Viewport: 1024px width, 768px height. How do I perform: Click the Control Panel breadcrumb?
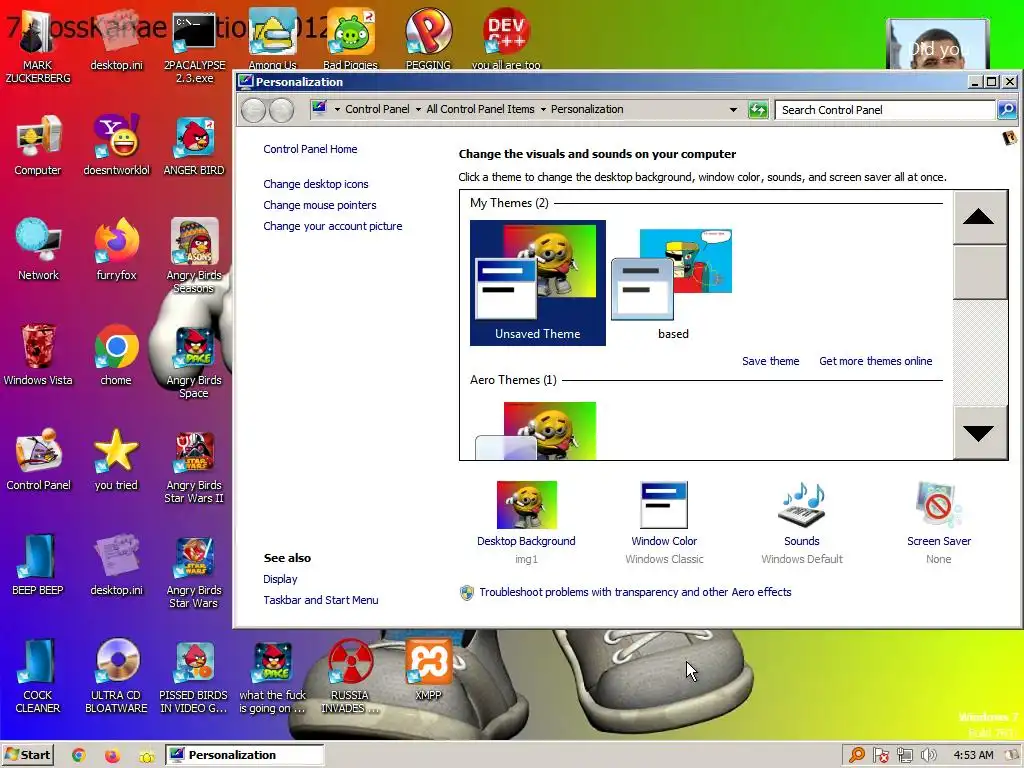tap(377, 109)
